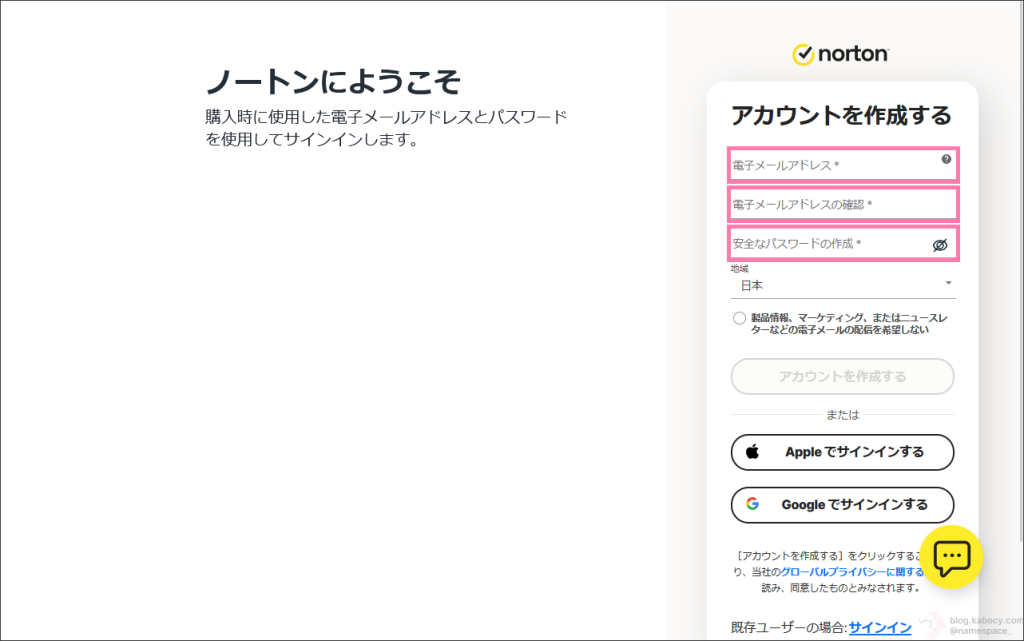Show password using the crossed-eye icon
The width and height of the screenshot is (1024, 641).
pos(940,245)
